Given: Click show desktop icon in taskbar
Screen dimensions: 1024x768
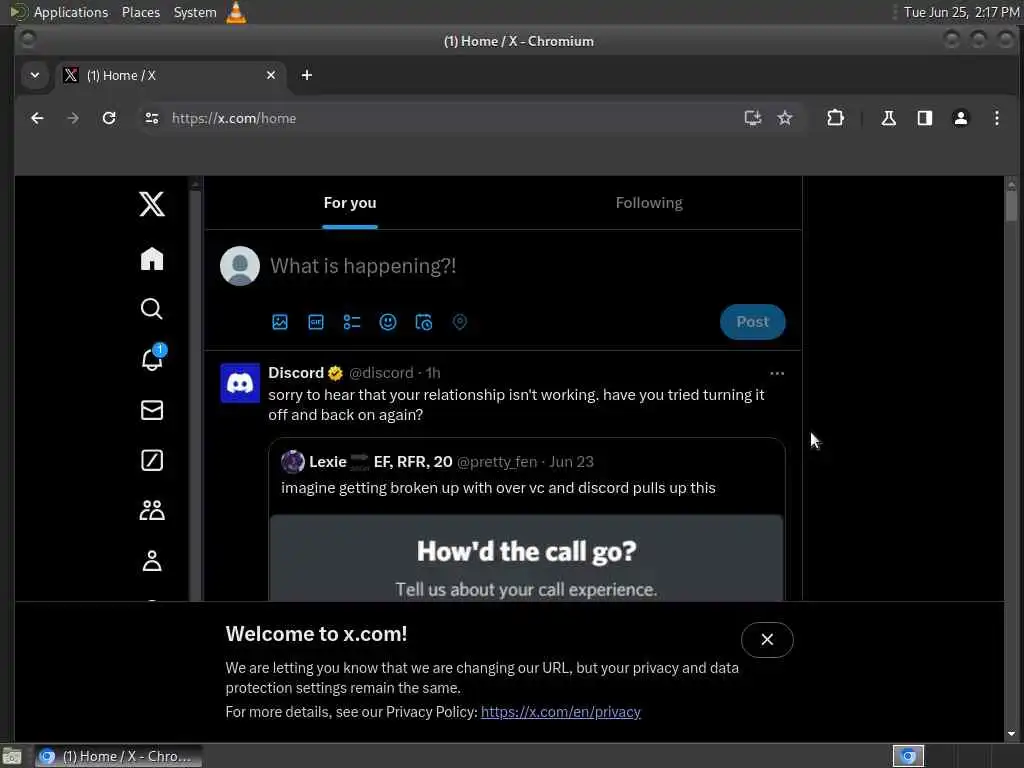Looking at the screenshot, I should [x=12, y=757].
